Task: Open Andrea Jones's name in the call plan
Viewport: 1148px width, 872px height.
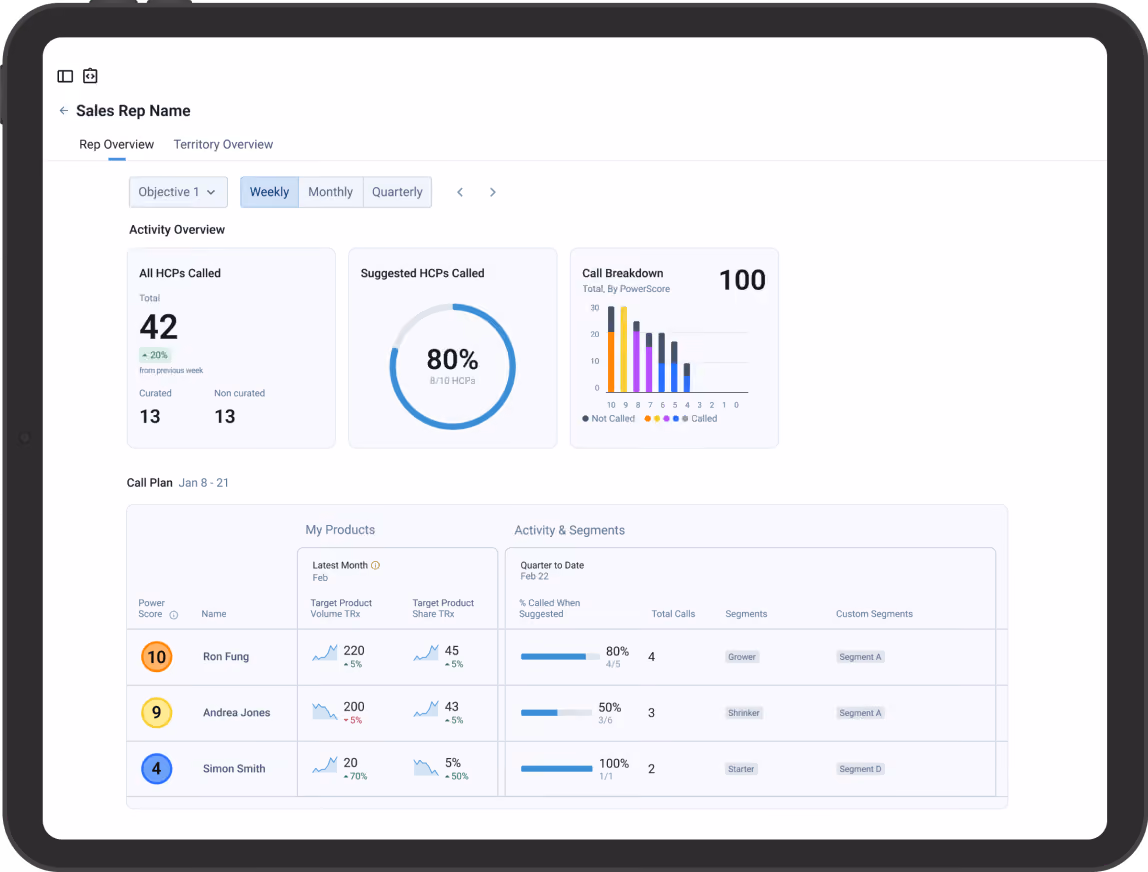Action: click(236, 712)
